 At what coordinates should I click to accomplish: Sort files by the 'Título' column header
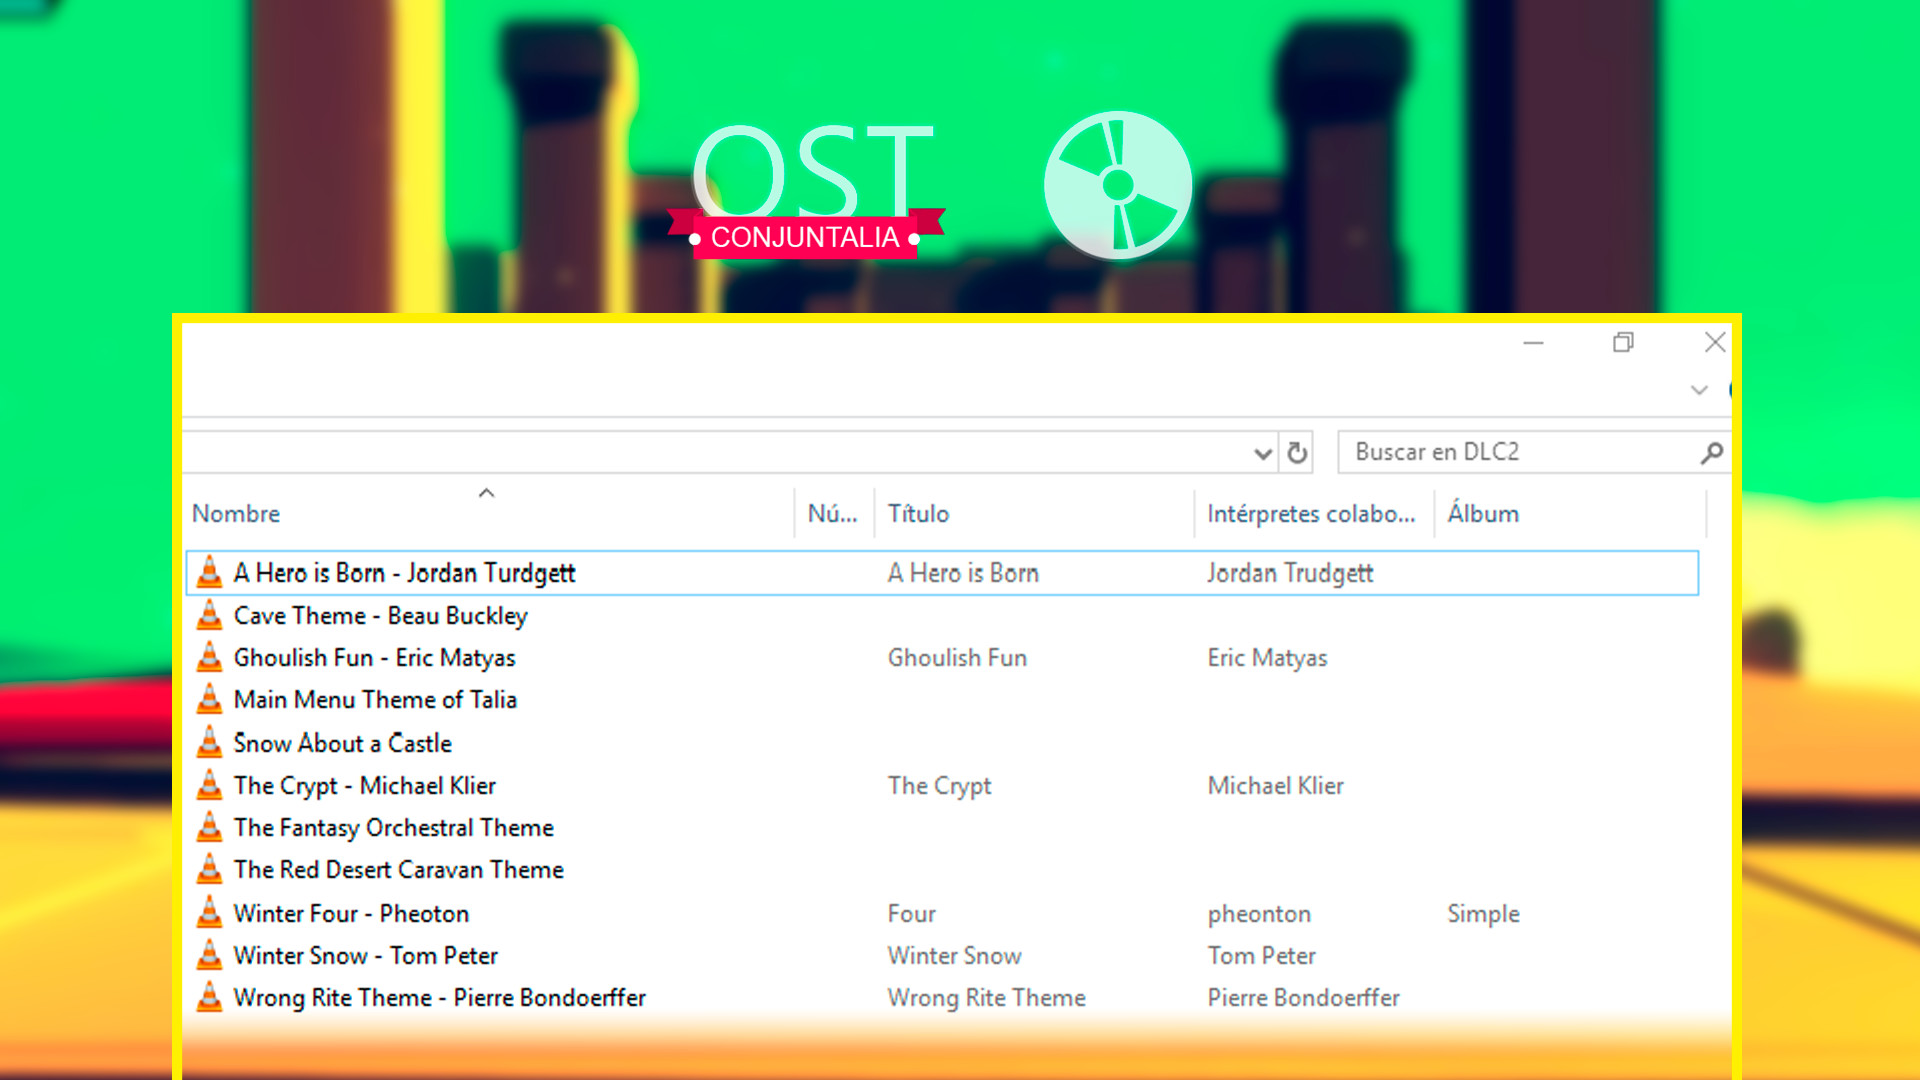pyautogui.click(x=917, y=513)
